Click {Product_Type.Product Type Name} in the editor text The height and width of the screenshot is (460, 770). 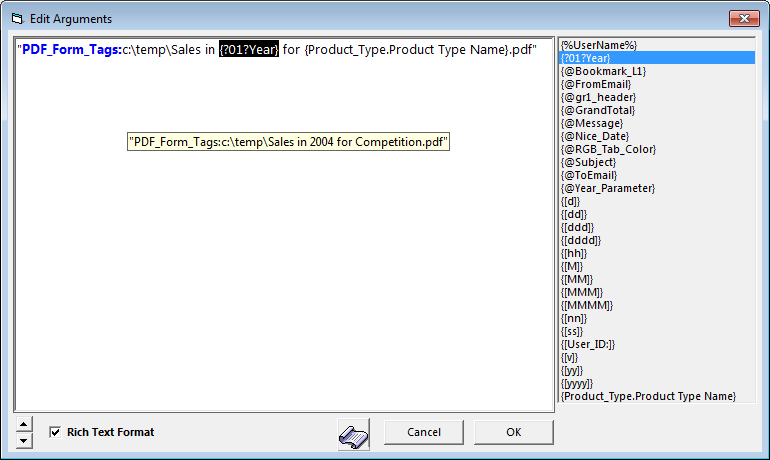407,50
